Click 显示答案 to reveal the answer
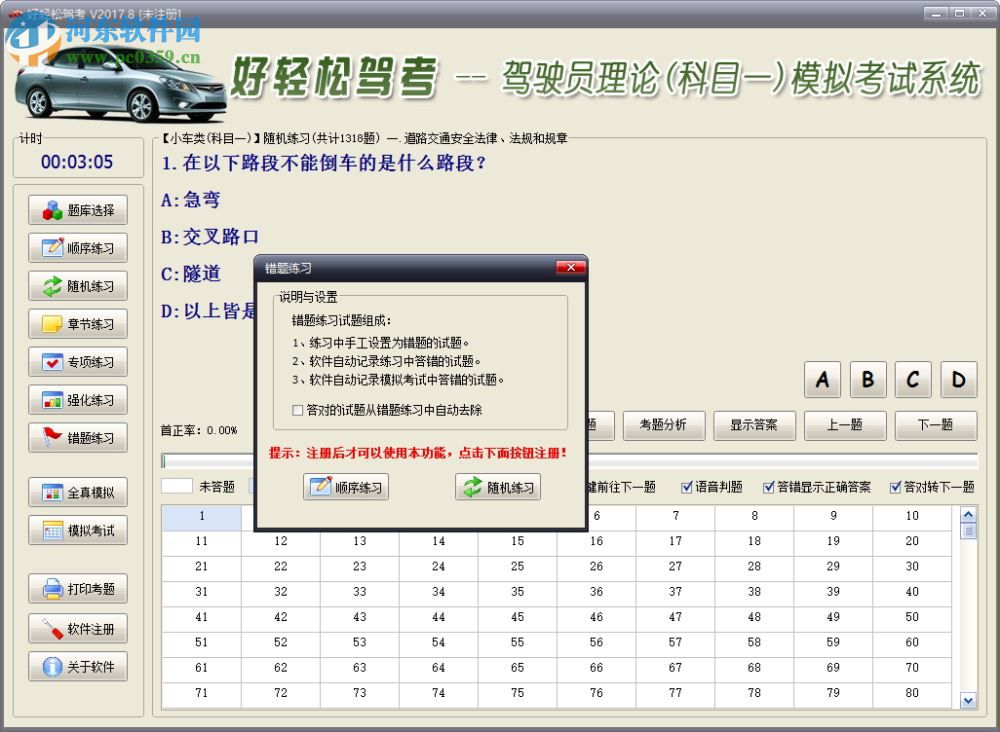The height and width of the screenshot is (732, 1000). 753,425
